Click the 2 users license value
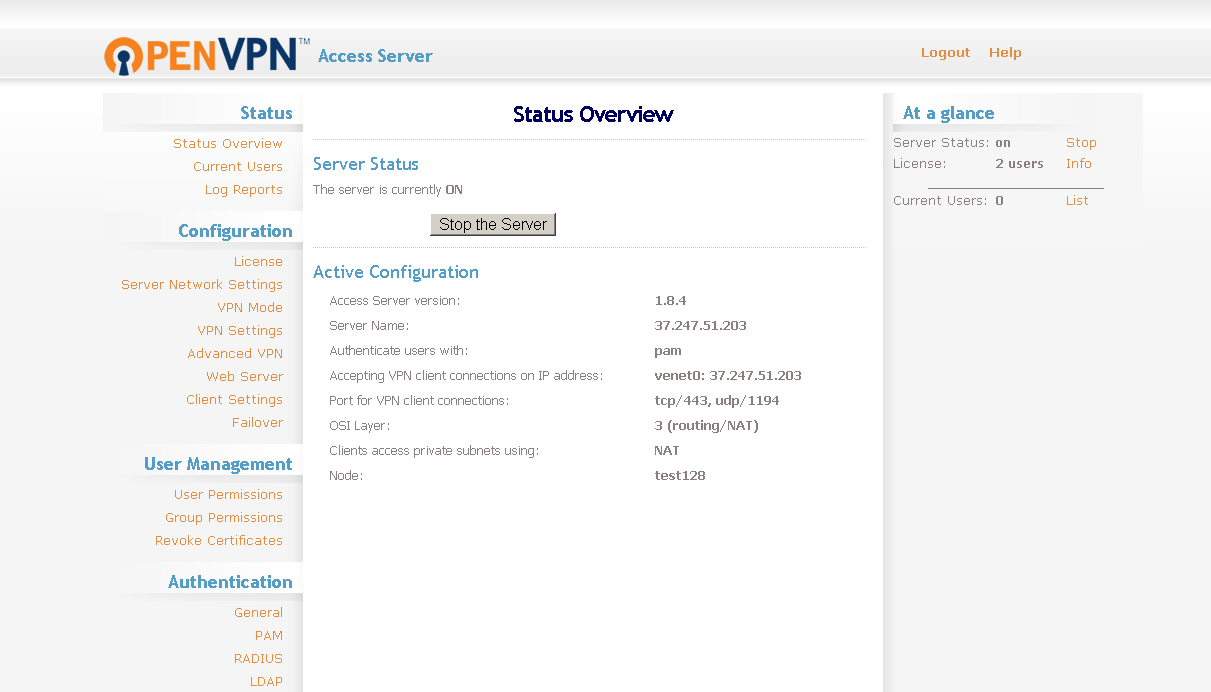Image resolution: width=1211 pixels, height=692 pixels. pos(1019,164)
